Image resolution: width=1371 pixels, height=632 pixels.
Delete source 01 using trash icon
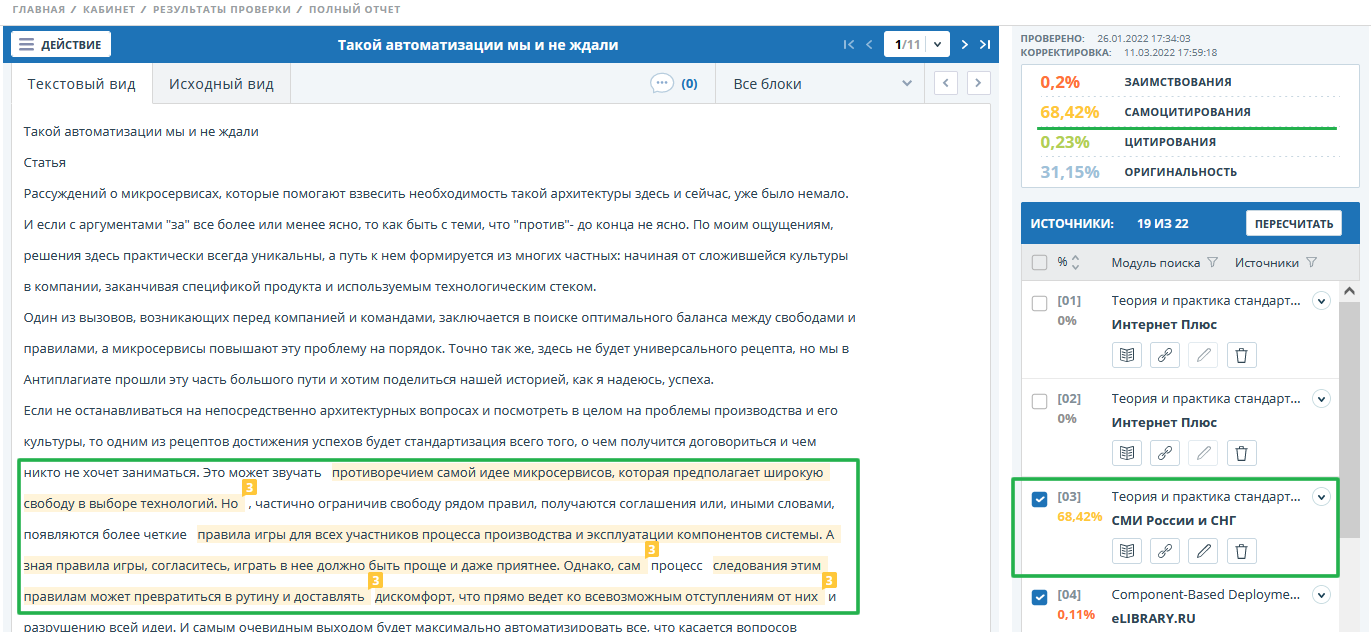(1241, 355)
